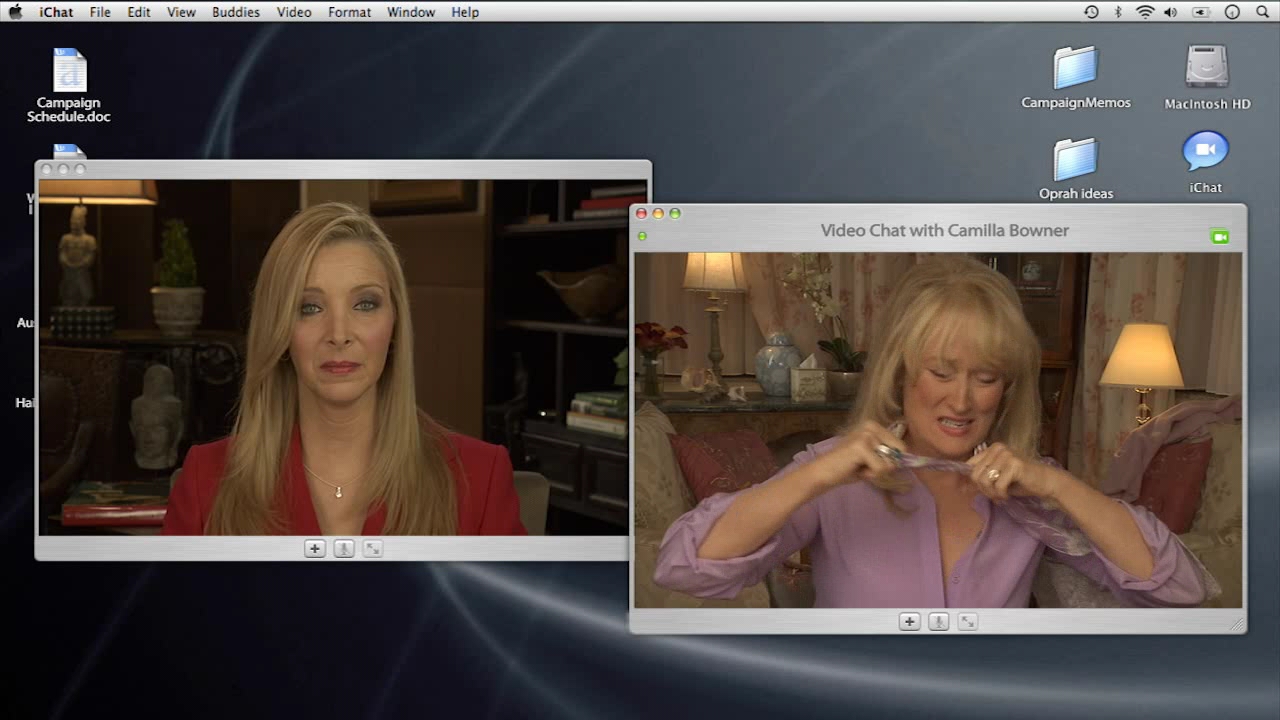Image resolution: width=1280 pixels, height=720 pixels.
Task: Open the Format menu
Action: pos(350,12)
